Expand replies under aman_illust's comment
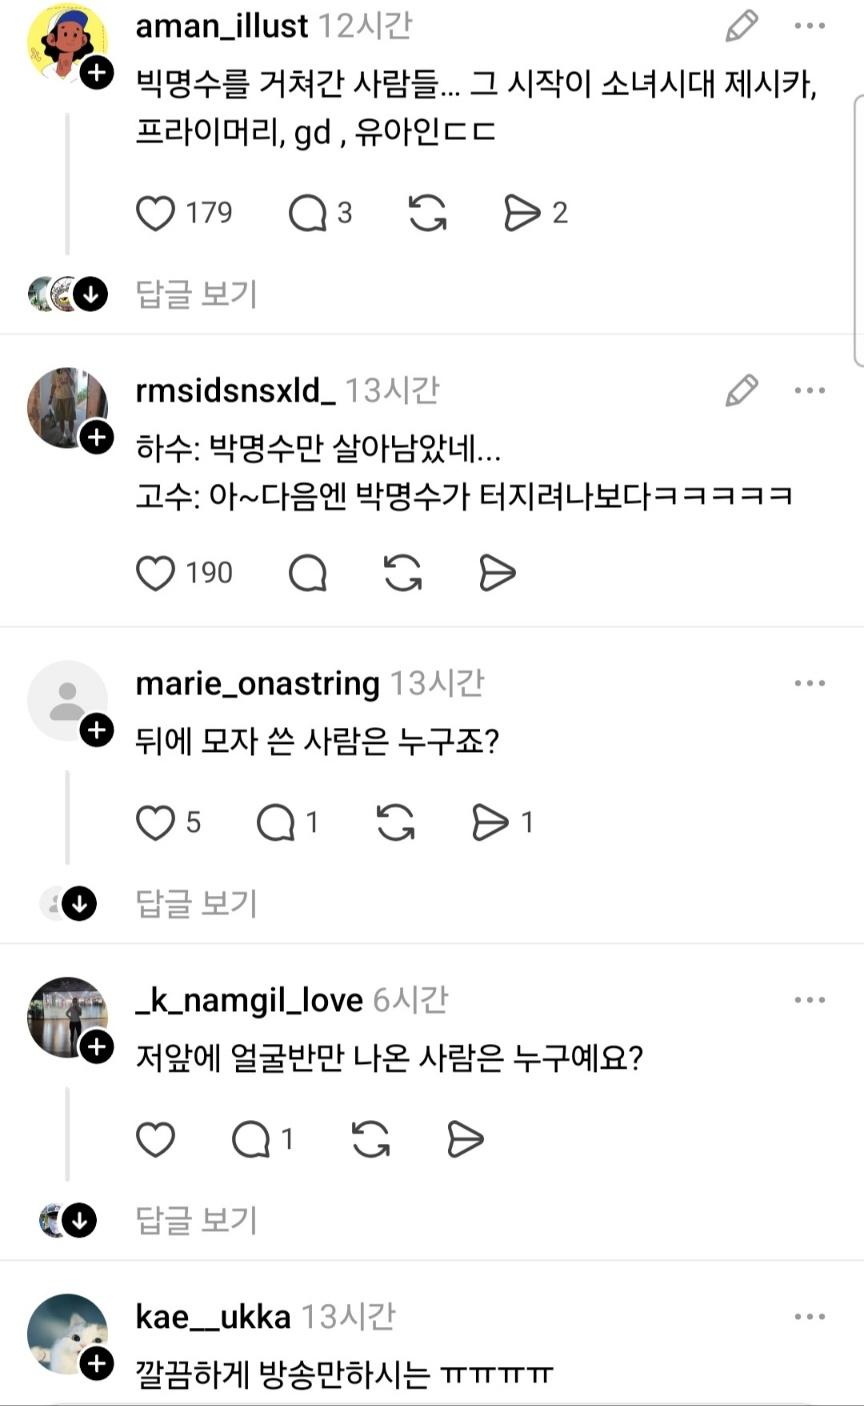Image resolution: width=864 pixels, height=1406 pixels. point(196,294)
